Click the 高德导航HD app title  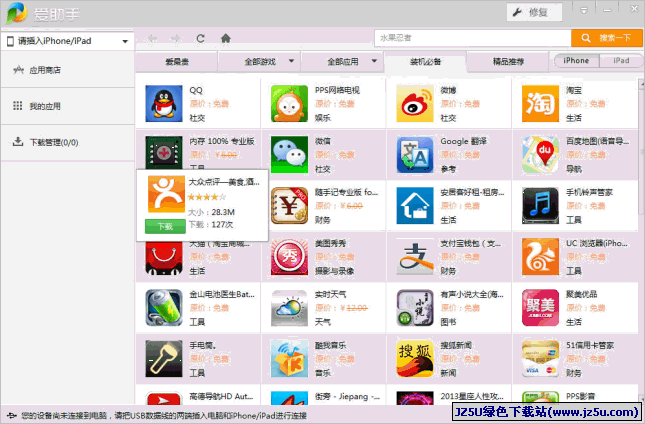pyautogui.click(x=221, y=396)
